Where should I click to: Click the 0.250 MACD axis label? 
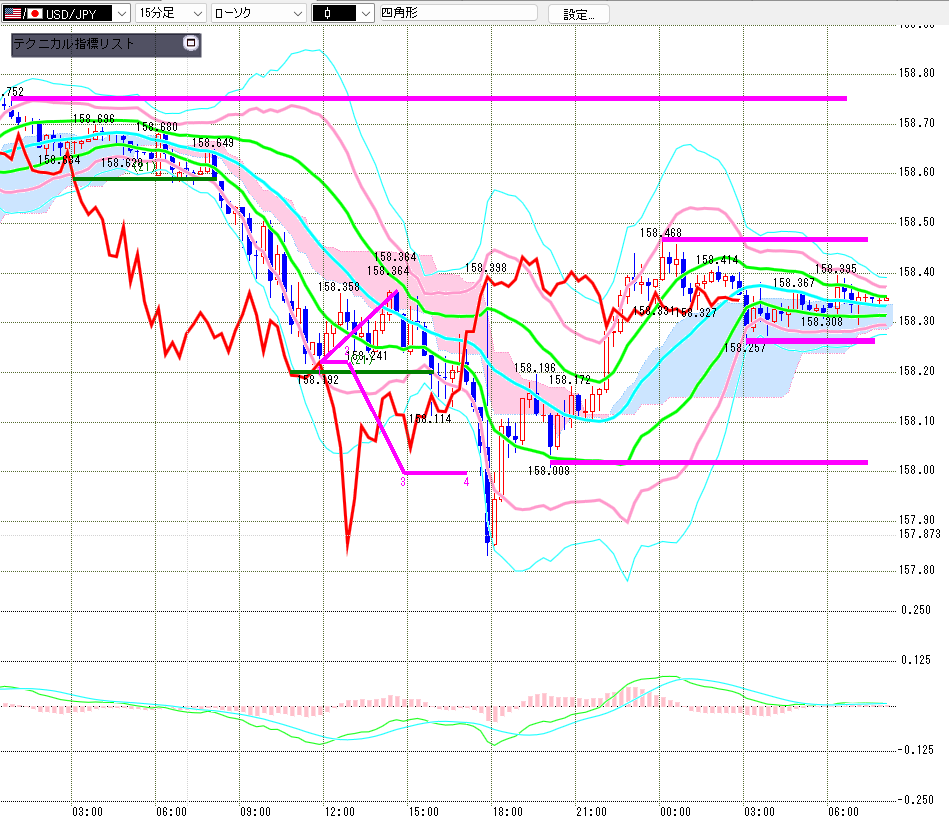click(x=916, y=610)
